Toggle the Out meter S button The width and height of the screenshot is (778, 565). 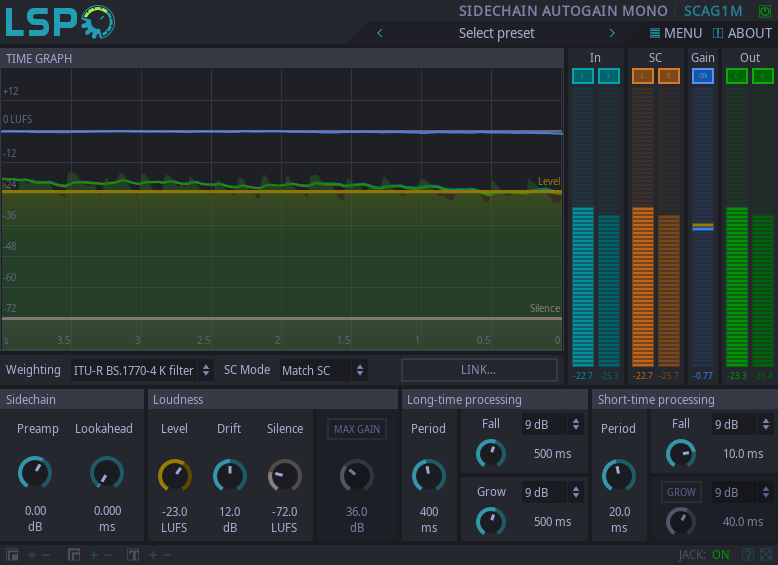point(763,76)
